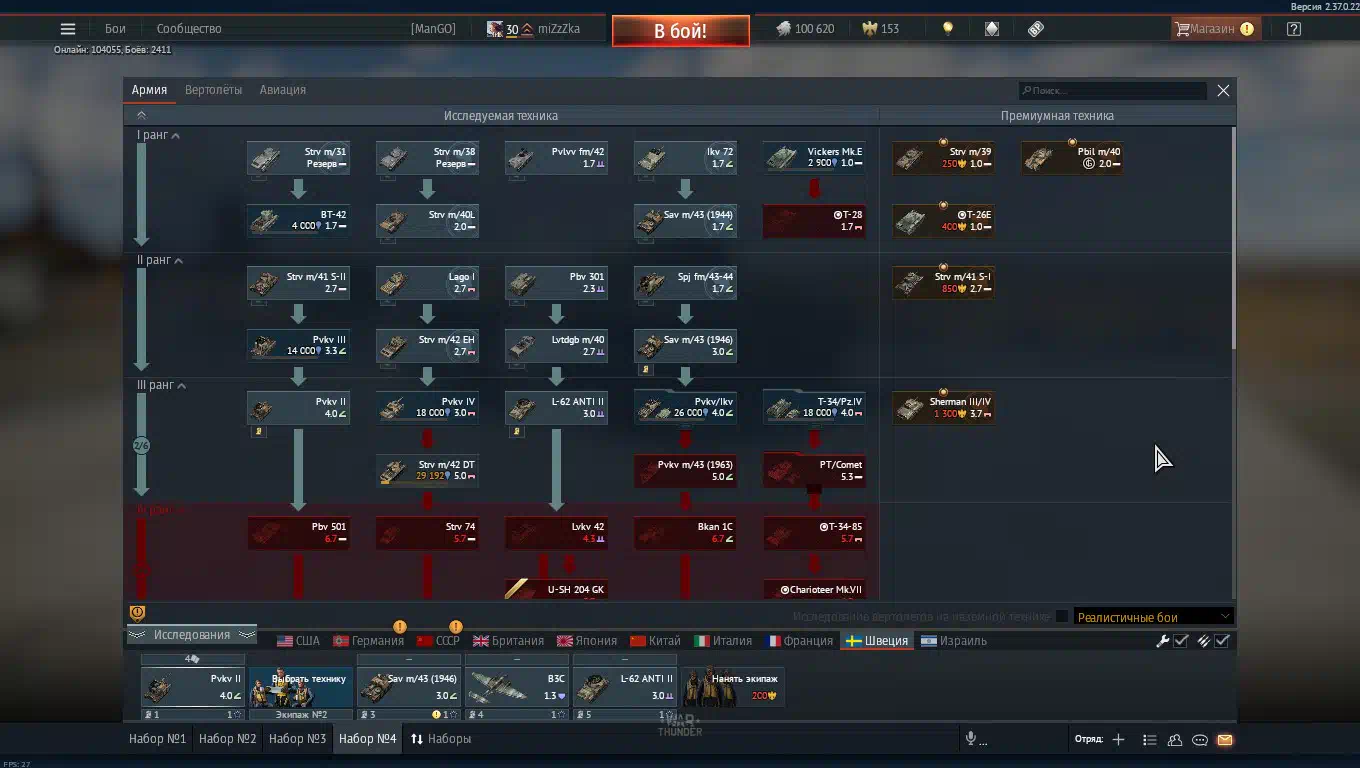Screen dimensions: 1360x768
Task: Toggle helicopter research on ground vehicles checkbox
Action: click(x=1062, y=617)
